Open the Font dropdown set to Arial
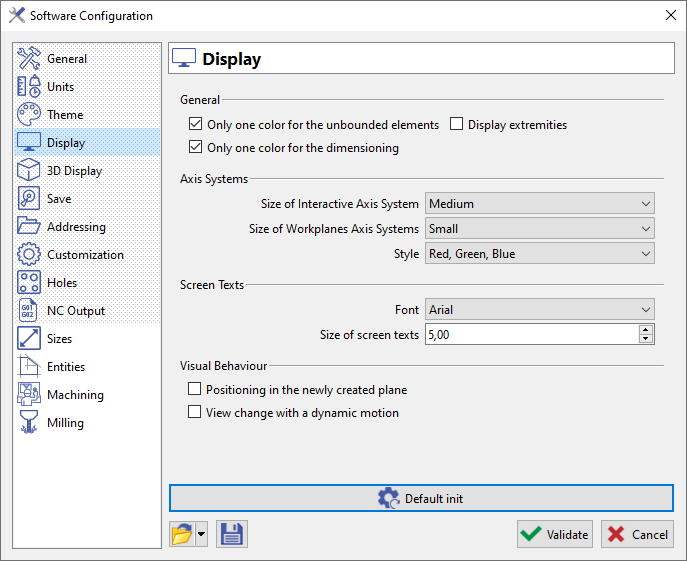This screenshot has height=561, width=687. pyautogui.click(x=539, y=310)
